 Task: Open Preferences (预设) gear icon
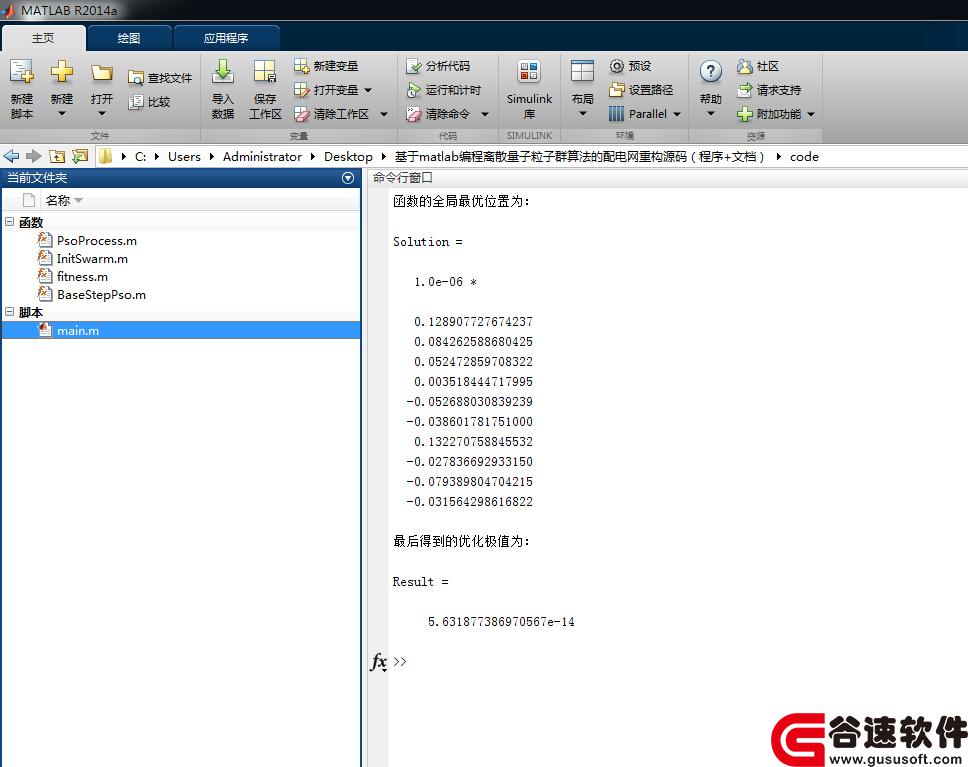click(617, 66)
